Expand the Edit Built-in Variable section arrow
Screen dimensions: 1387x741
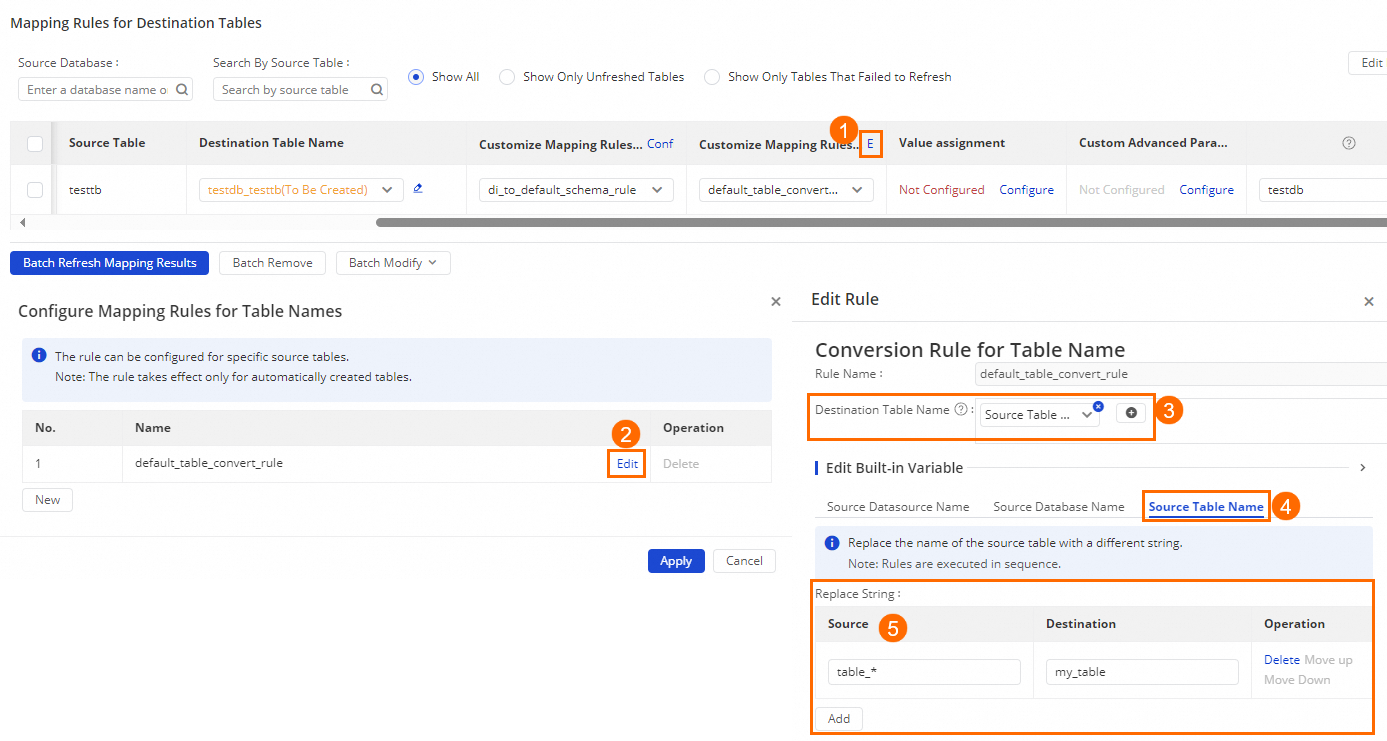(x=1363, y=468)
